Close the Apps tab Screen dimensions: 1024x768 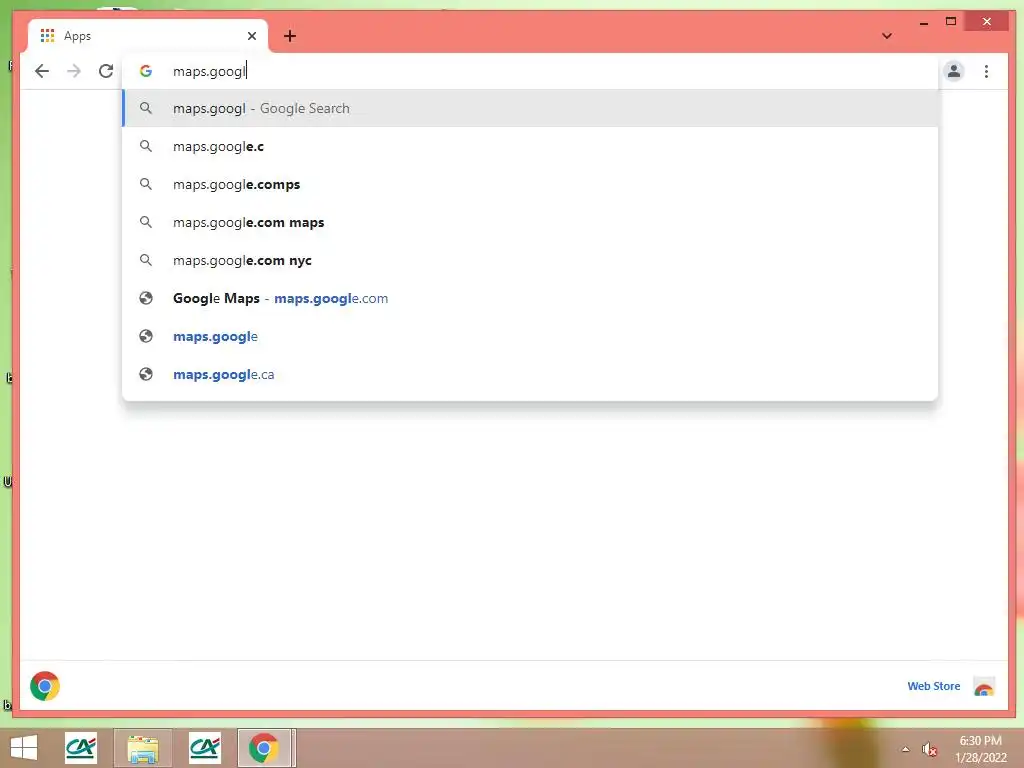click(x=251, y=36)
